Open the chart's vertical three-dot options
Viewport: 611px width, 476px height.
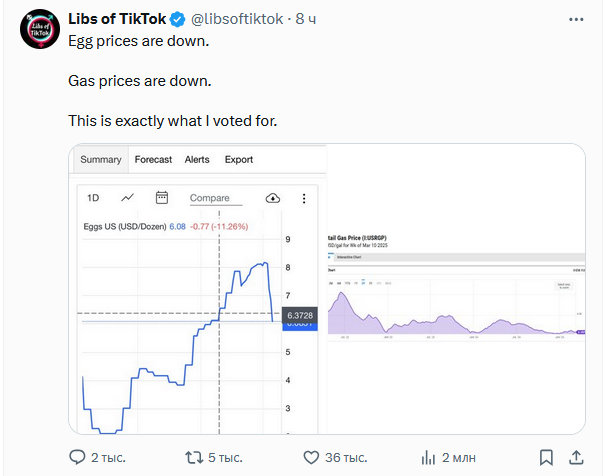[303, 198]
